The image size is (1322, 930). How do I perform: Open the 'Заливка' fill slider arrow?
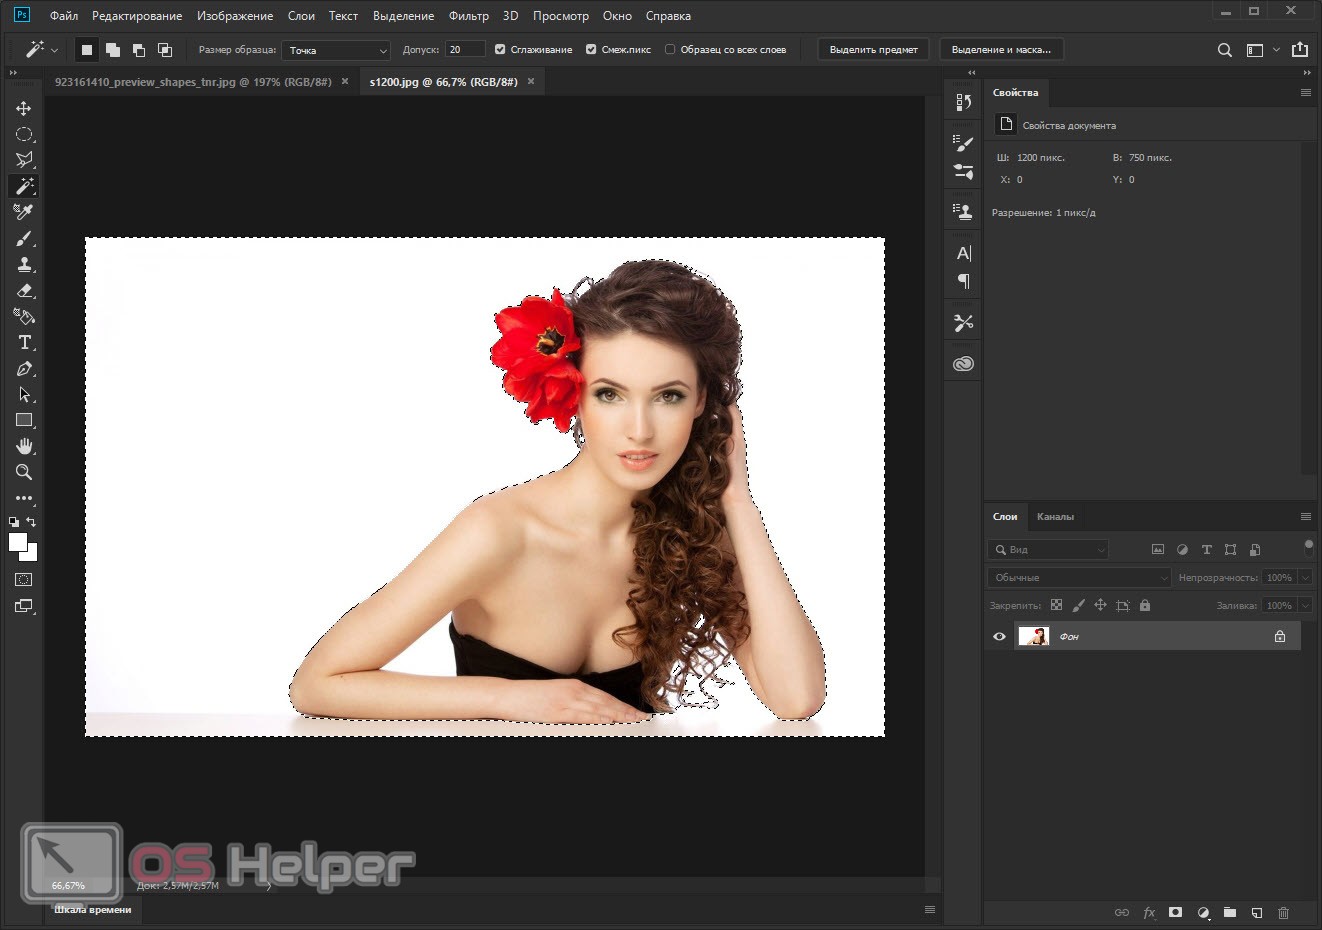click(1305, 605)
